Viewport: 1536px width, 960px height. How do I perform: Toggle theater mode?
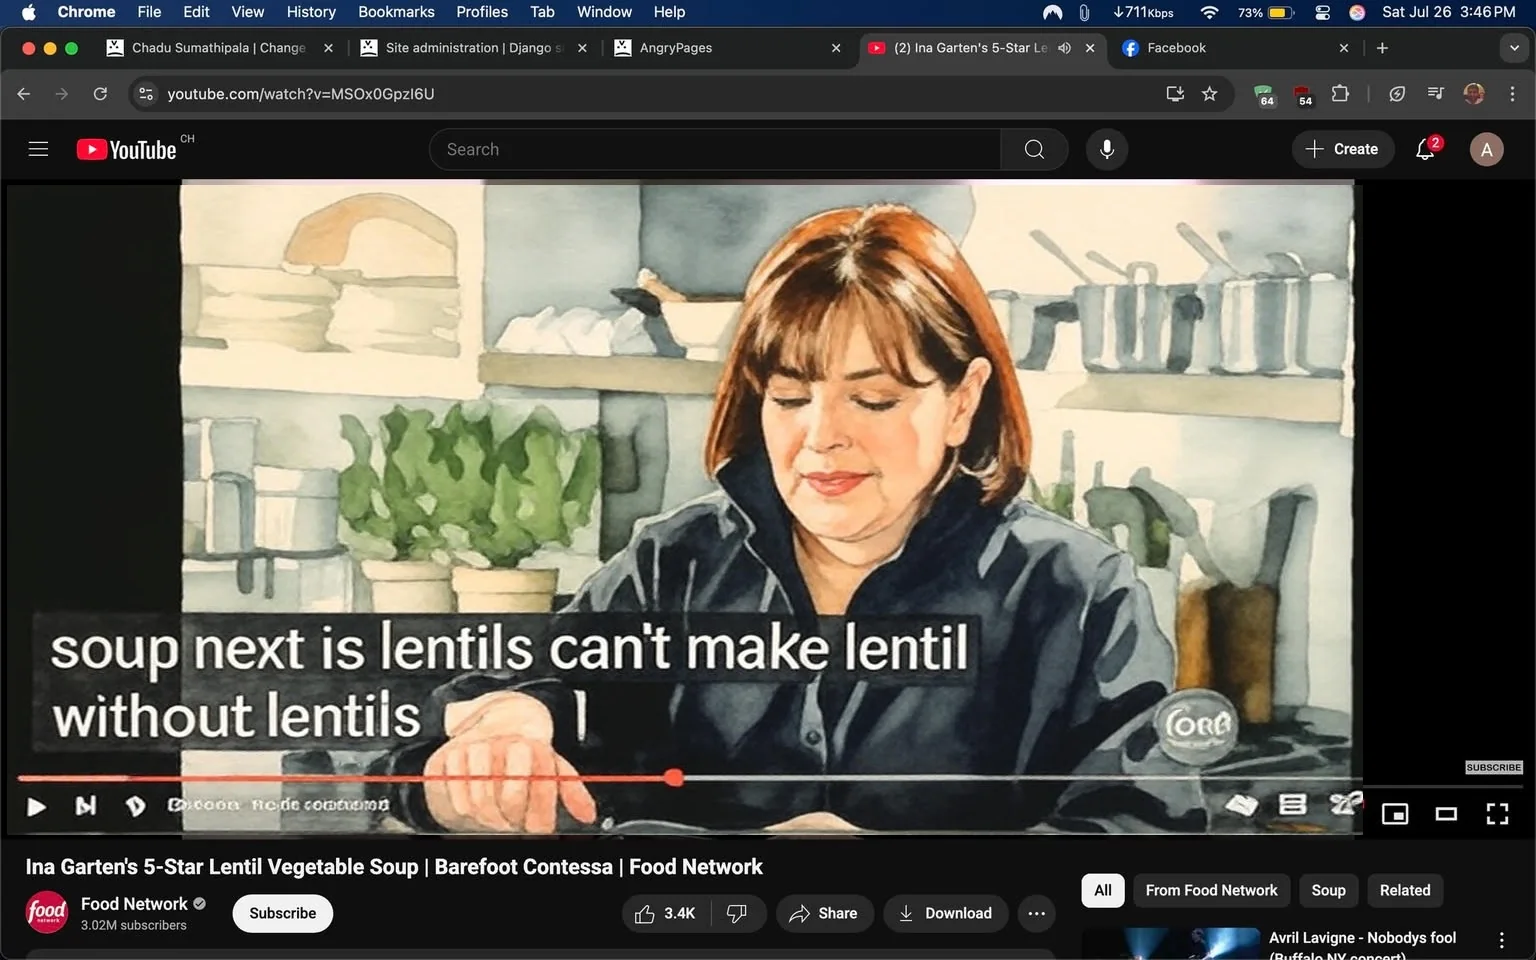1446,814
